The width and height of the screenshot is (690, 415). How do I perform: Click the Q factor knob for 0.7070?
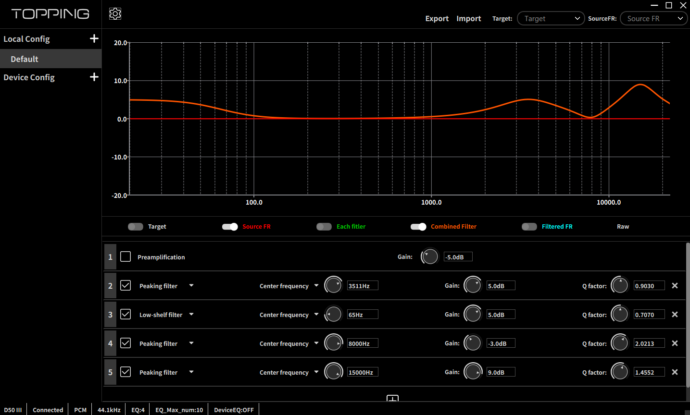[x=620, y=314]
